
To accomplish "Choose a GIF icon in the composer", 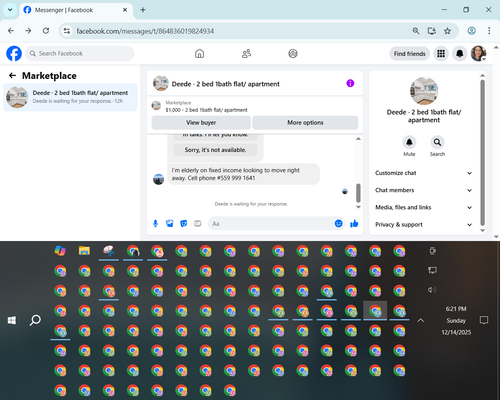I will point(198,224).
